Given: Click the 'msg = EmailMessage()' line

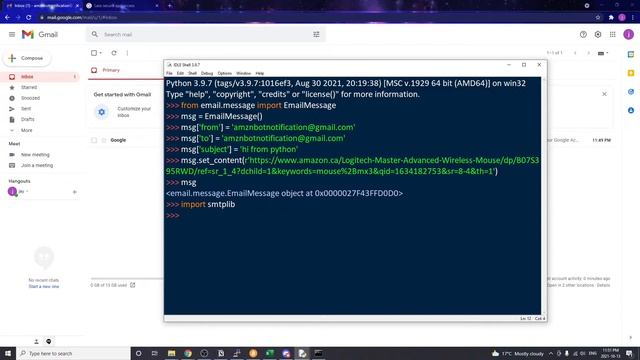Looking at the screenshot, I should pyautogui.click(x=222, y=116).
